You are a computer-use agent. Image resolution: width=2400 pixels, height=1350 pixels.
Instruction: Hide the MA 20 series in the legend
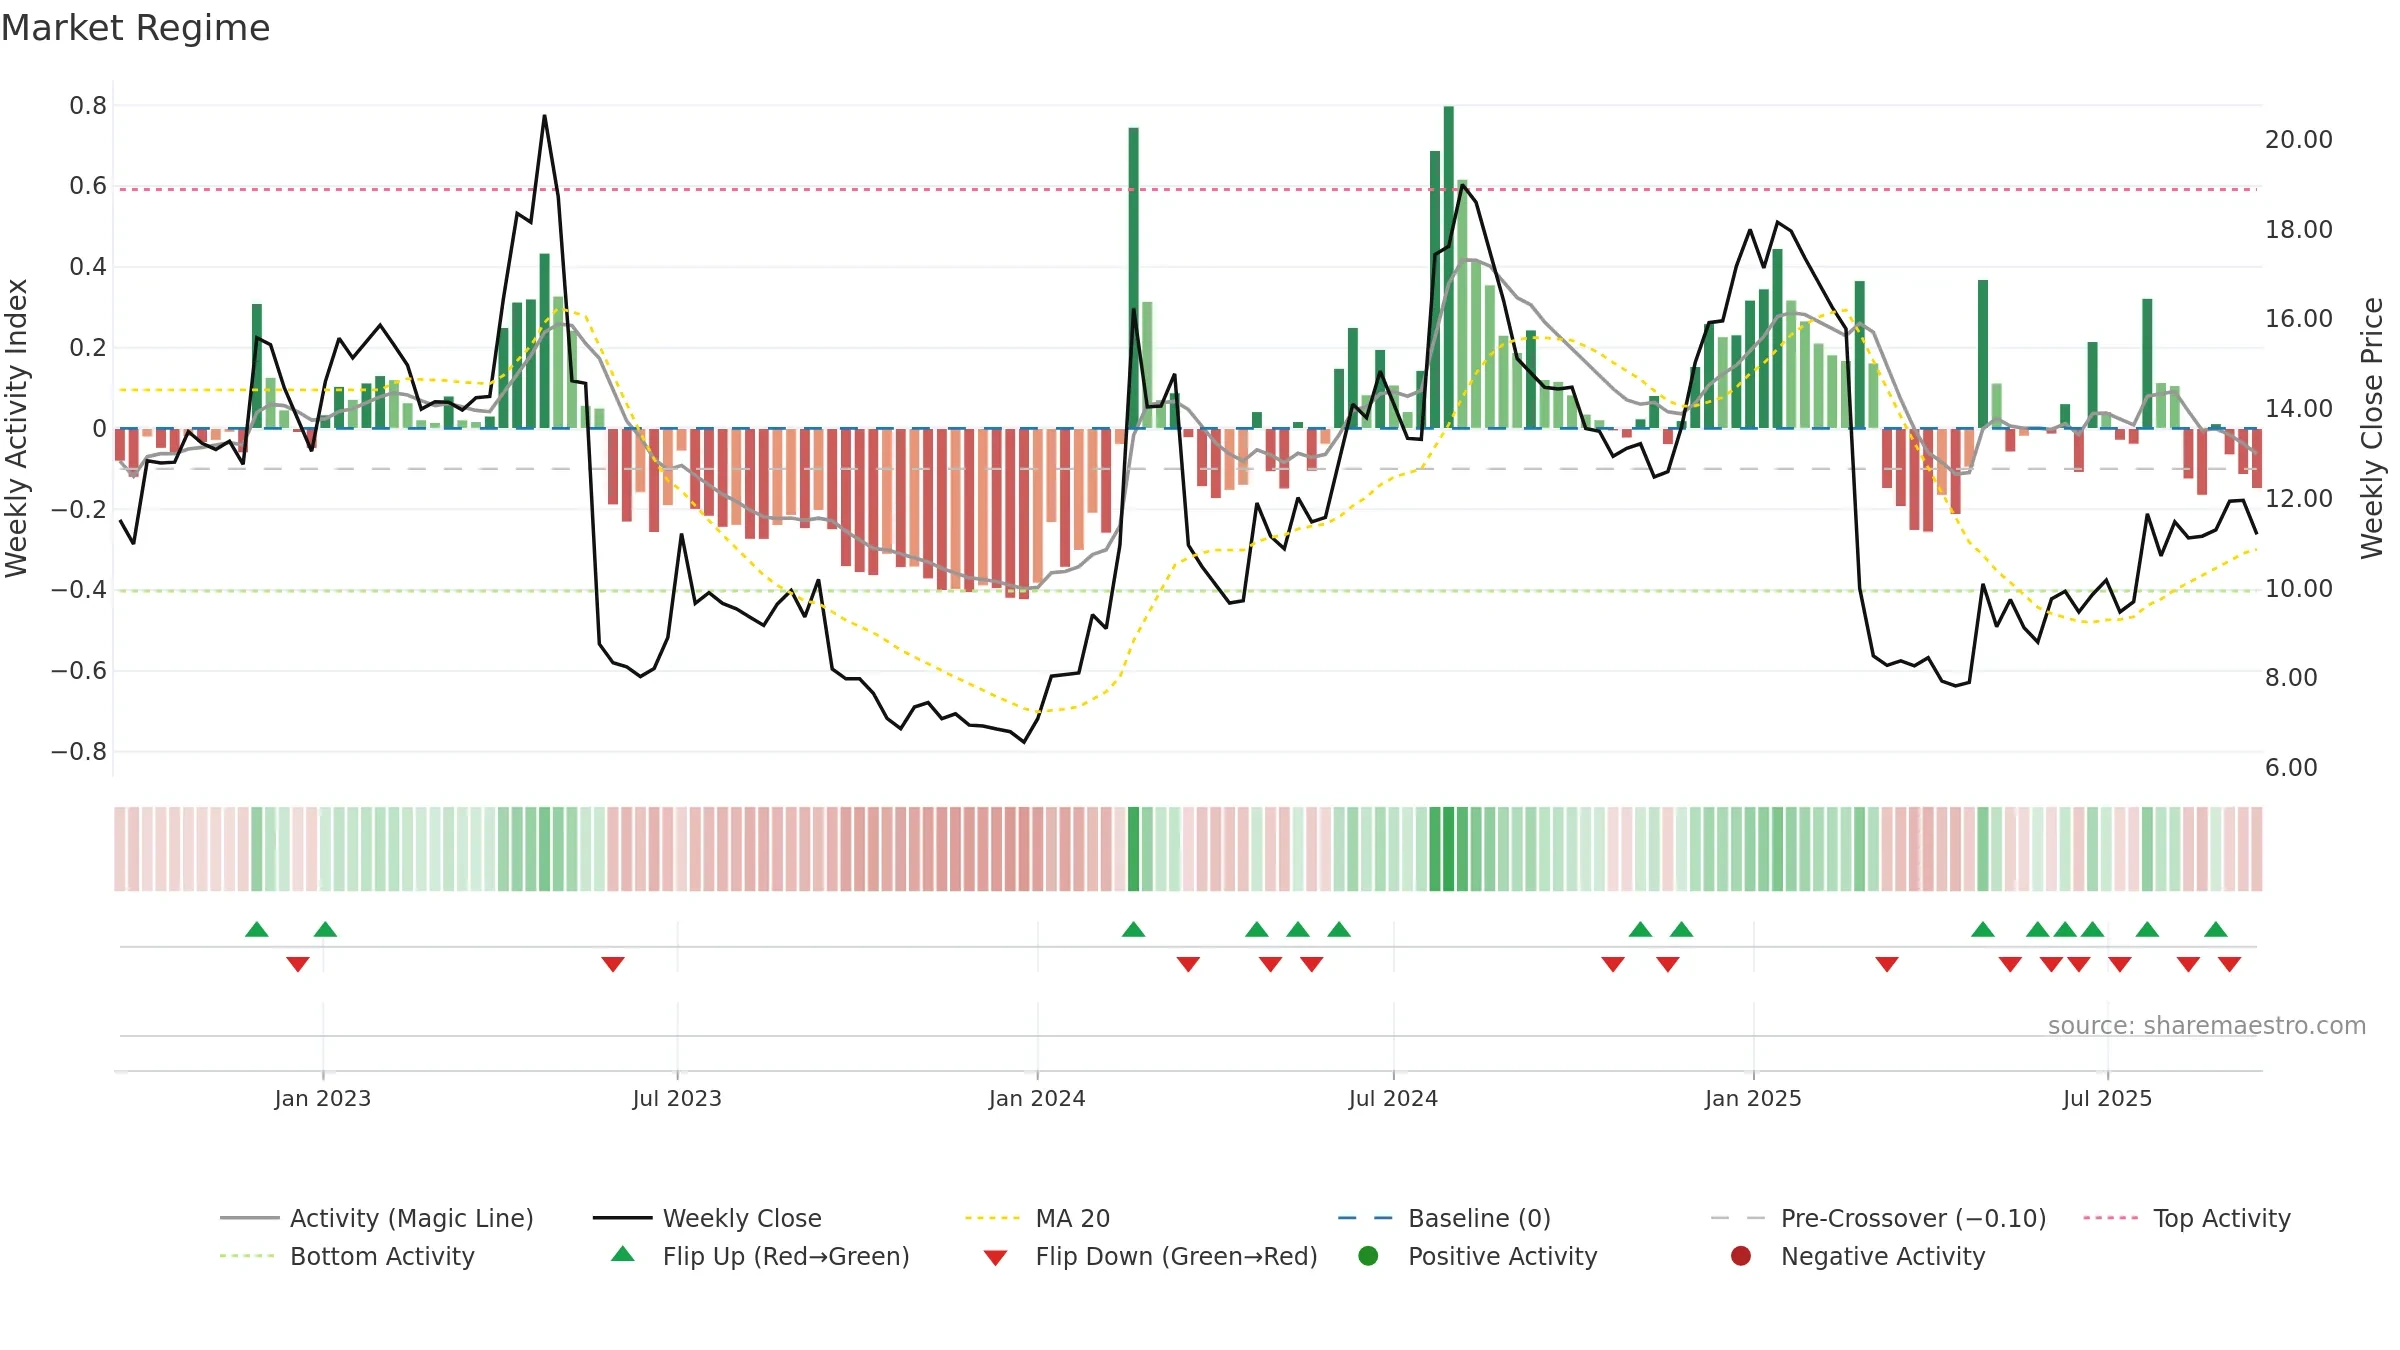pos(1037,1218)
